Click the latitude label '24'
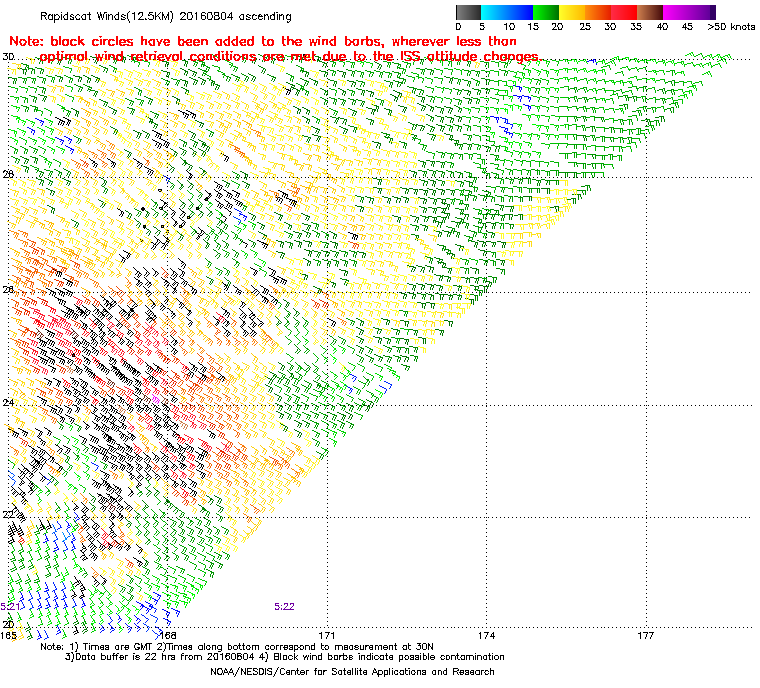This screenshot has width=760, height=688. click(x=8, y=402)
